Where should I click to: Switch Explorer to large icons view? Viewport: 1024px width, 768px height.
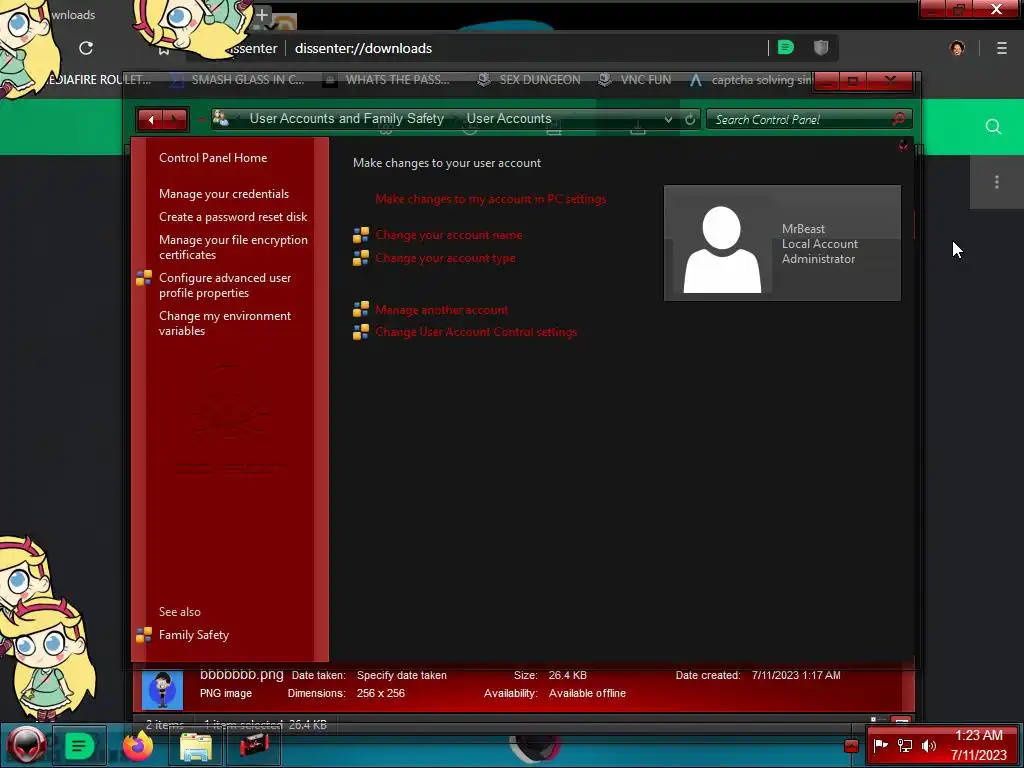point(902,722)
